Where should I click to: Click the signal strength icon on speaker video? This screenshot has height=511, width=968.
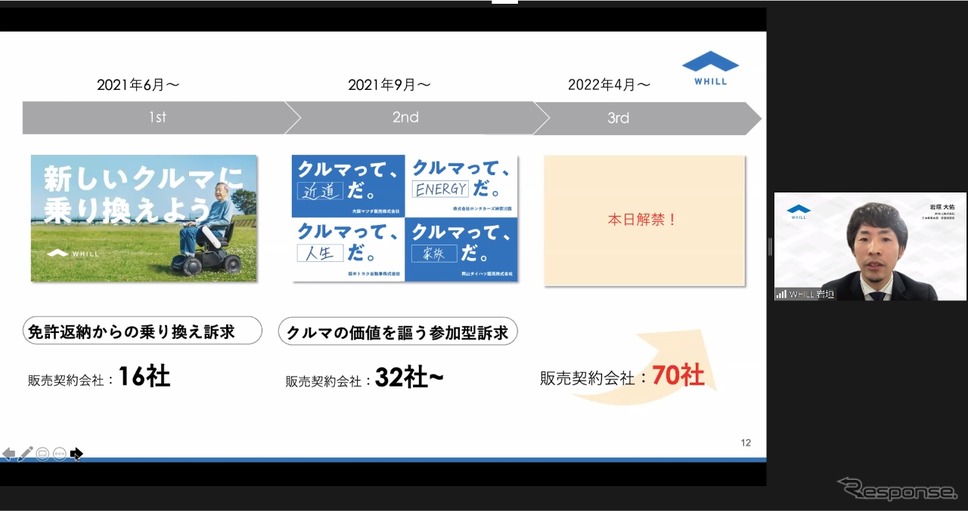(781, 294)
